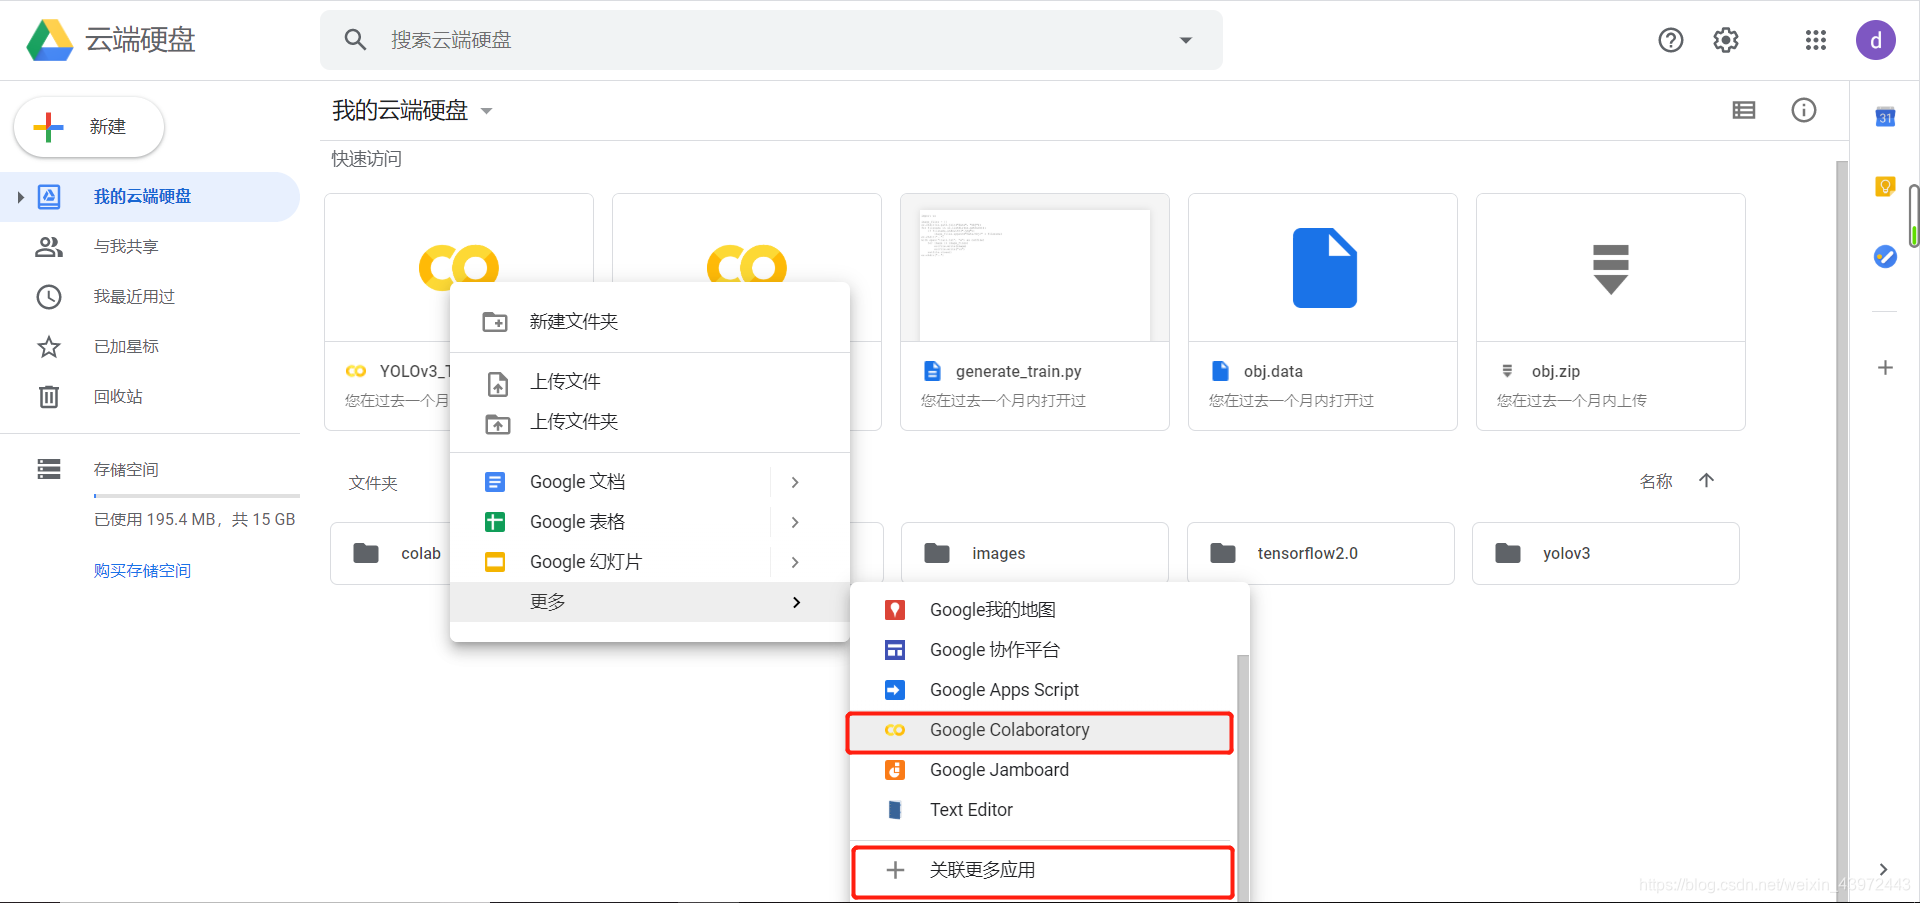
Task: Expand the My Drive tree arrow
Action: [x=20, y=197]
